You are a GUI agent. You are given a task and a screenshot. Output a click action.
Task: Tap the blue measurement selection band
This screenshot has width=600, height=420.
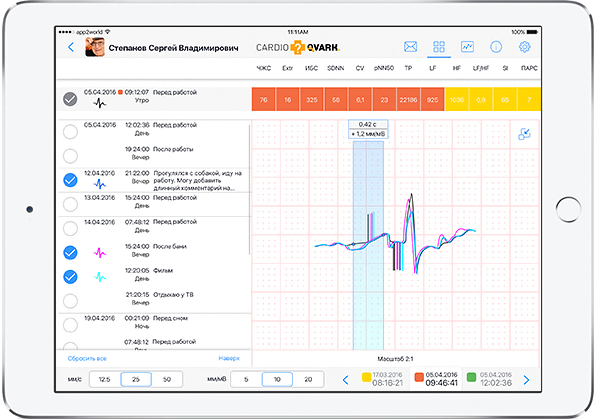click(368, 245)
